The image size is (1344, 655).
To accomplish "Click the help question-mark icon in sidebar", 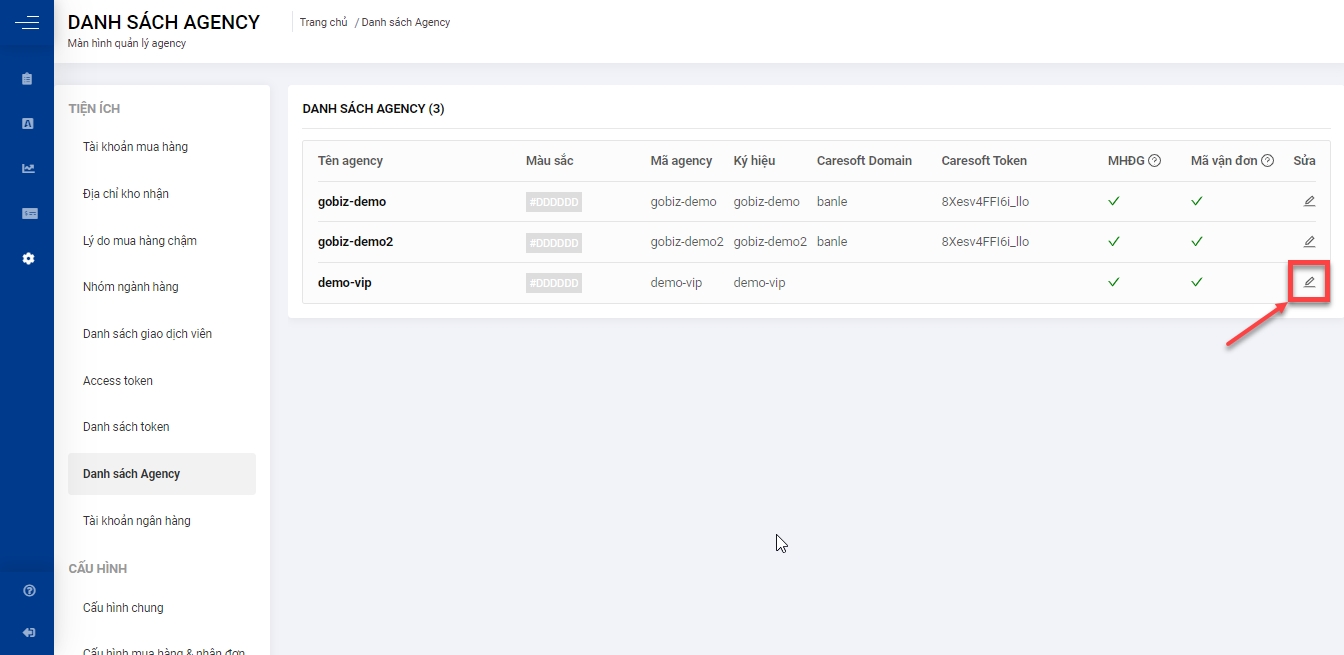I will [28, 591].
